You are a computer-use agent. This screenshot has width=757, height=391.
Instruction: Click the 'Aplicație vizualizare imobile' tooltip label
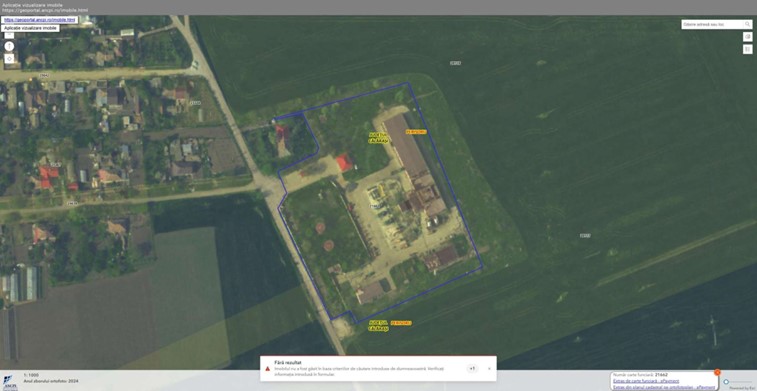(30, 28)
